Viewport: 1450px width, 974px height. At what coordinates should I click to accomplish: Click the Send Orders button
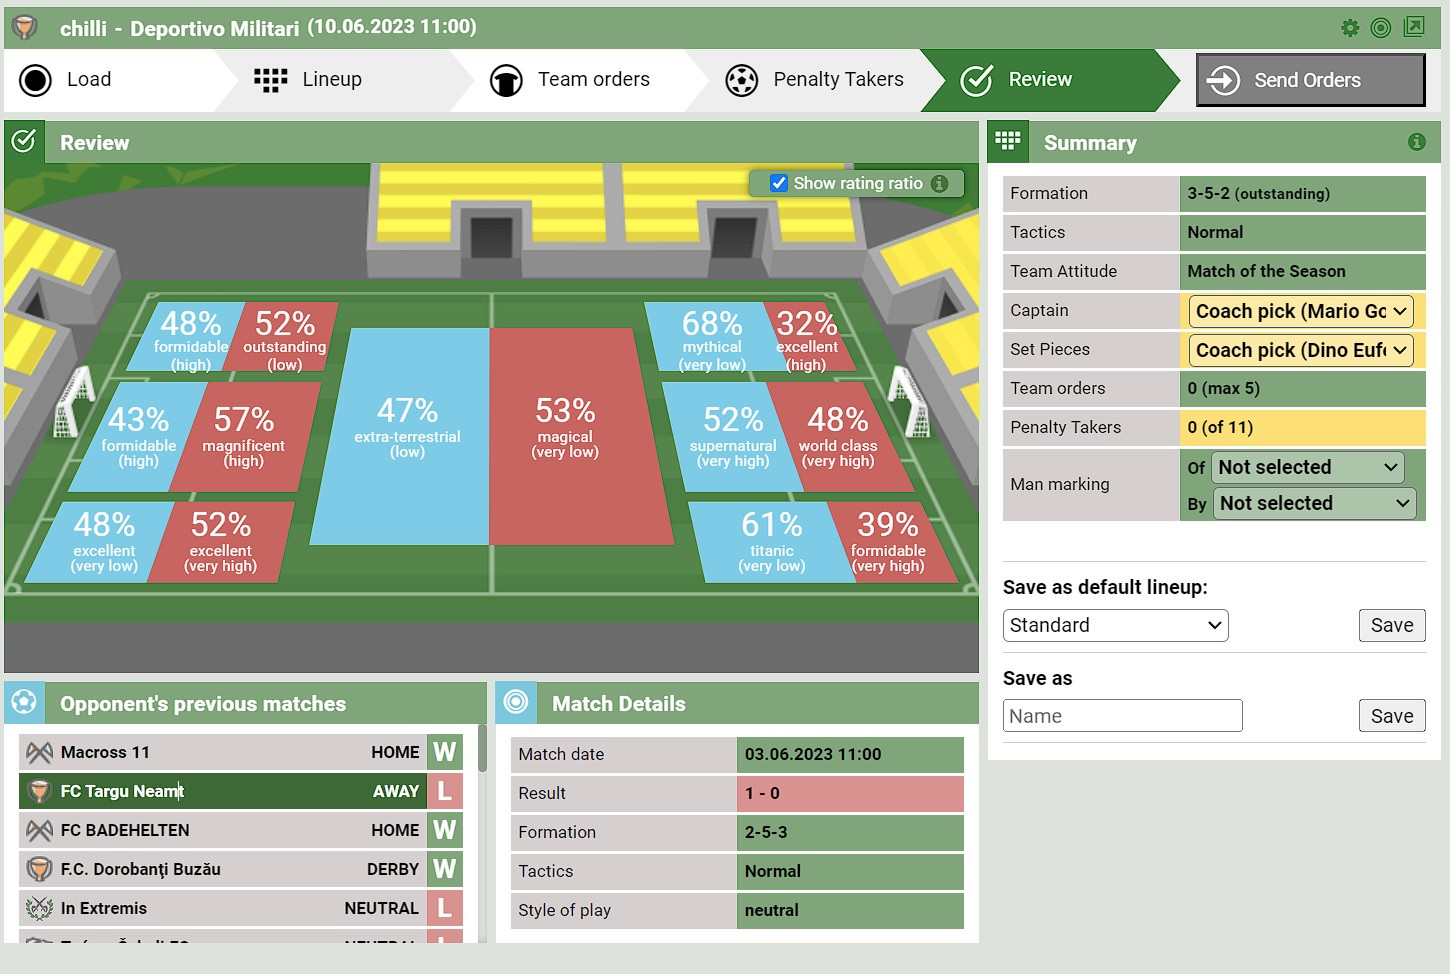(1310, 80)
